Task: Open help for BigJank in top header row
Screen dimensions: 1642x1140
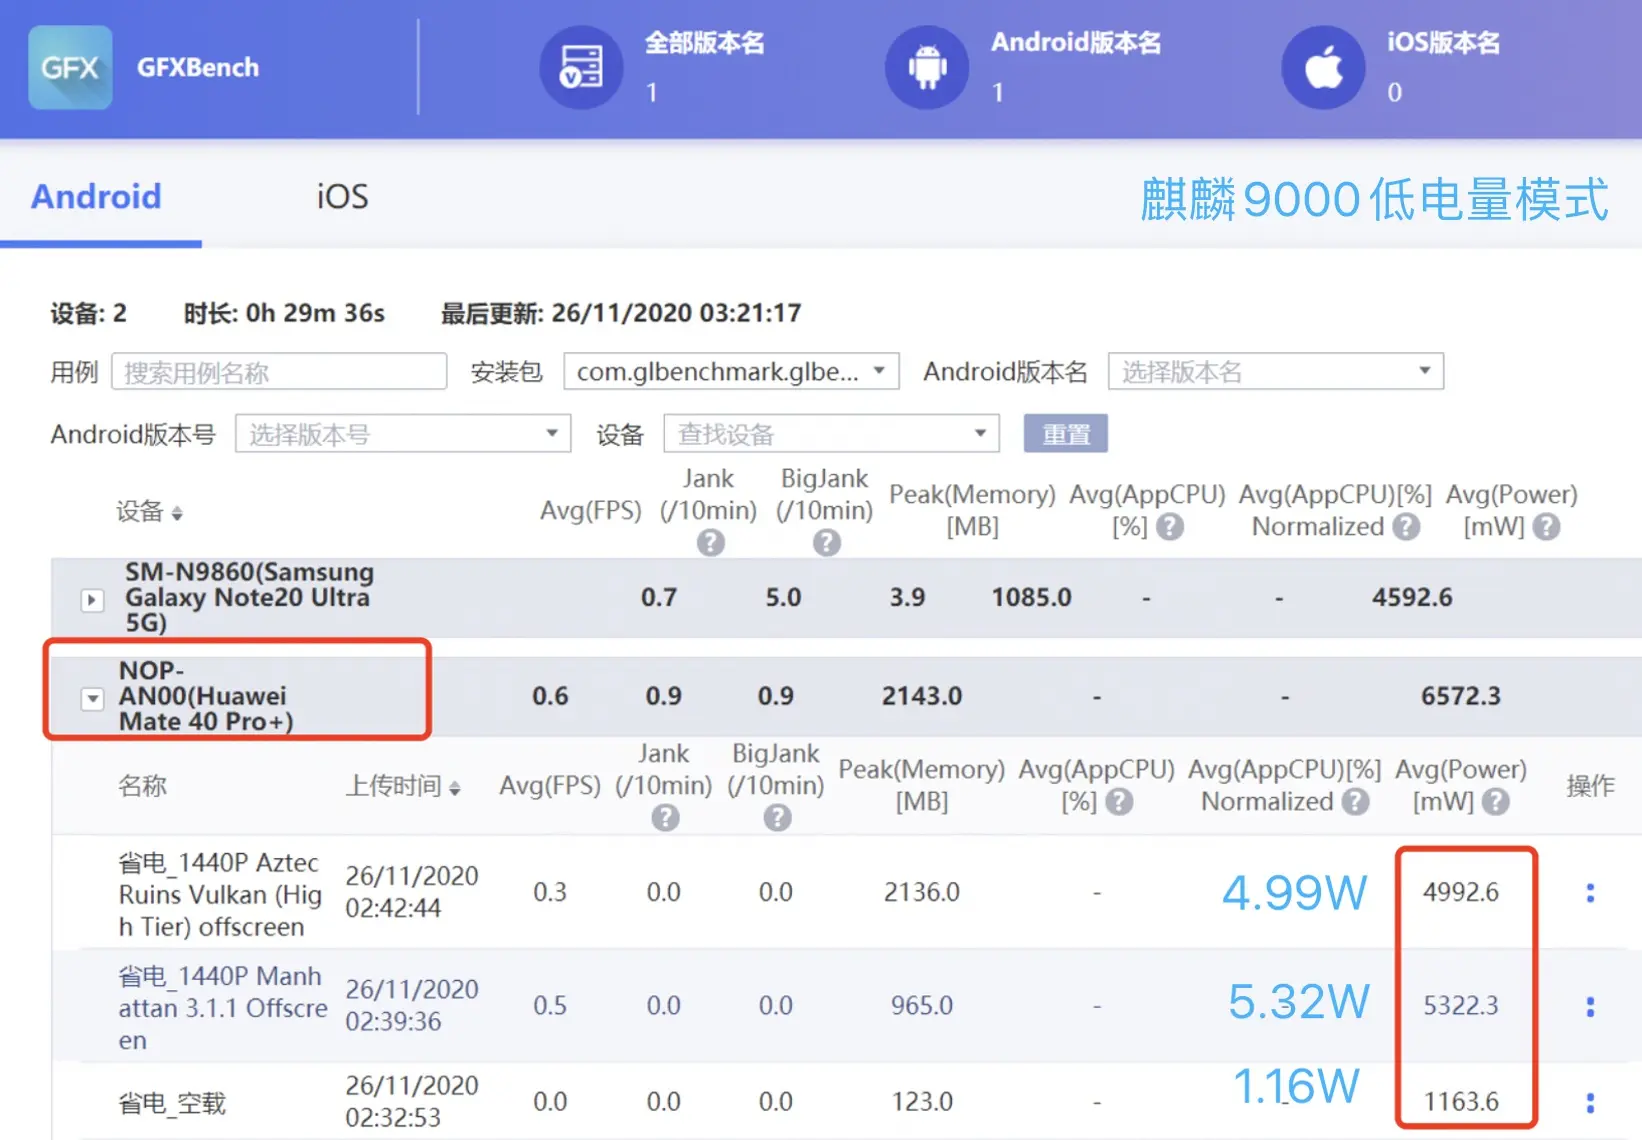Action: pyautogui.click(x=826, y=543)
